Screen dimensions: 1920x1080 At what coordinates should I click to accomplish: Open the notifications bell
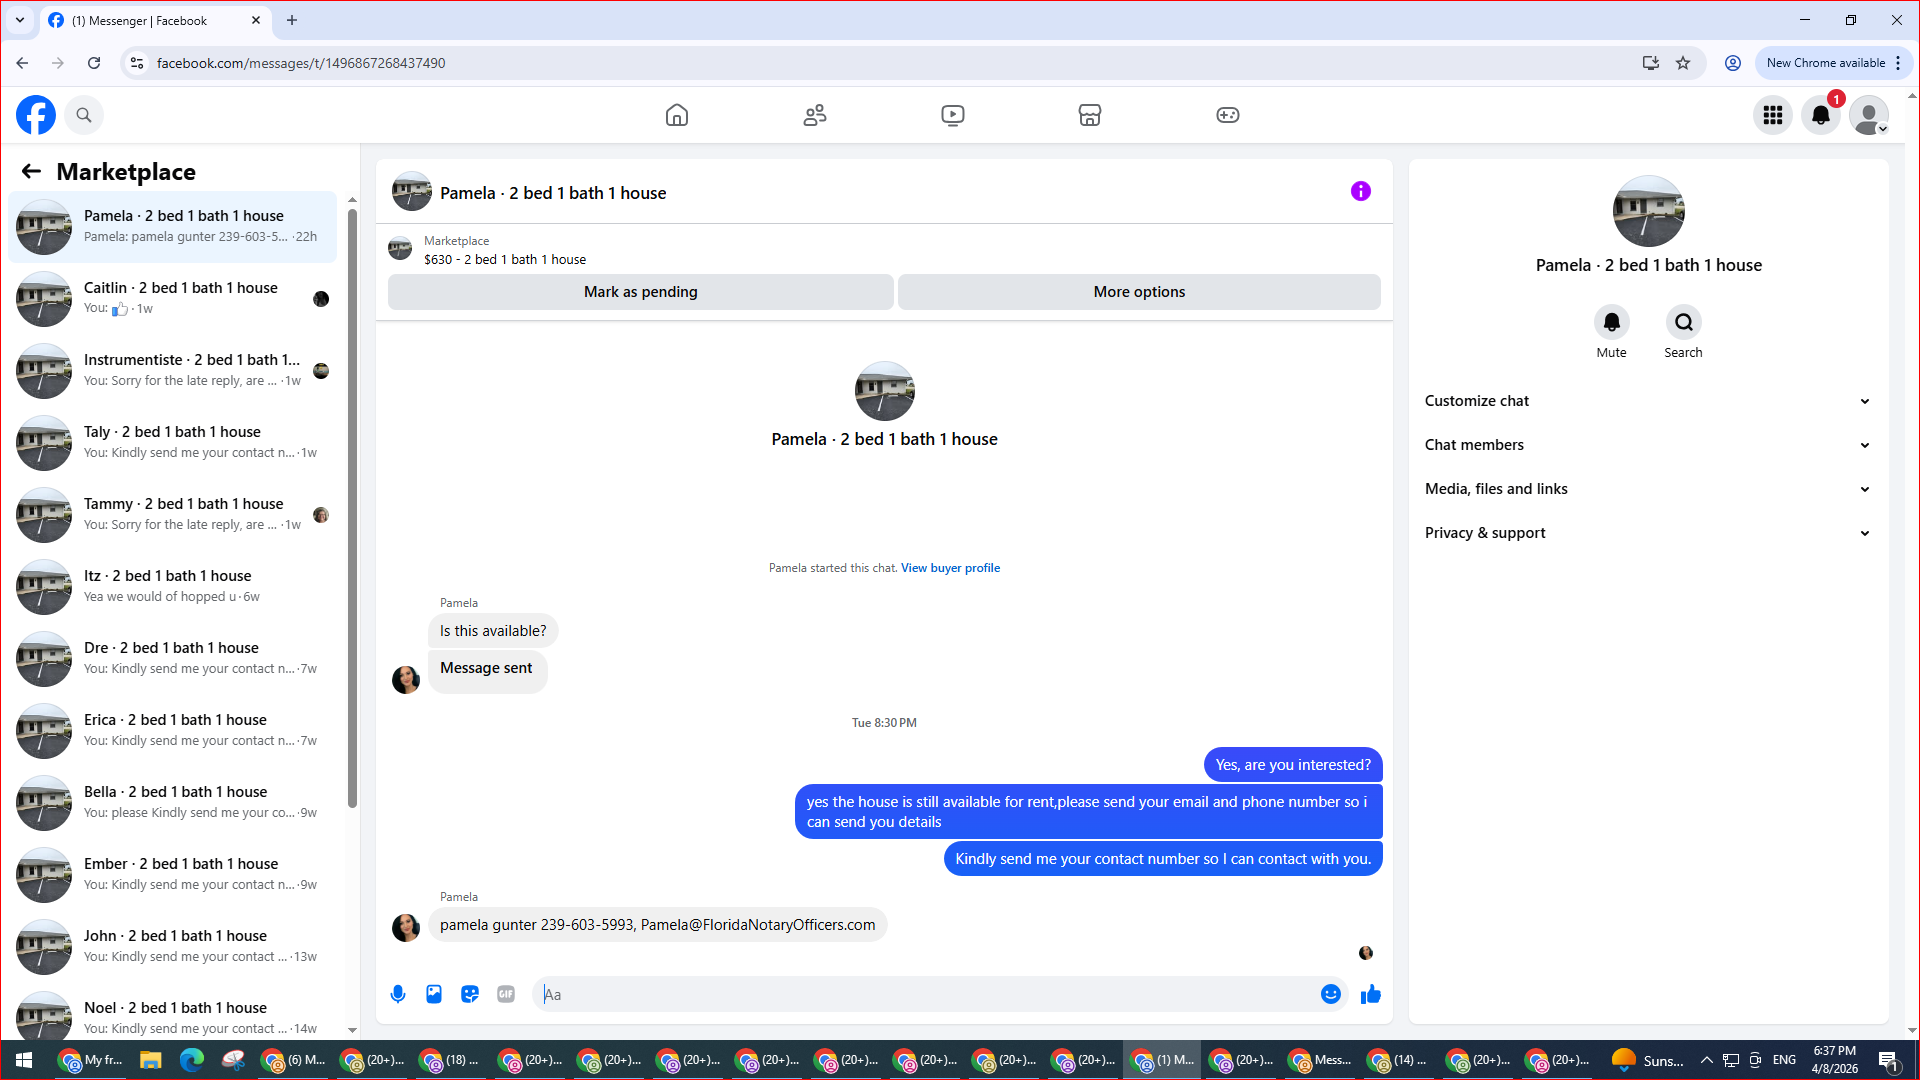click(1820, 115)
